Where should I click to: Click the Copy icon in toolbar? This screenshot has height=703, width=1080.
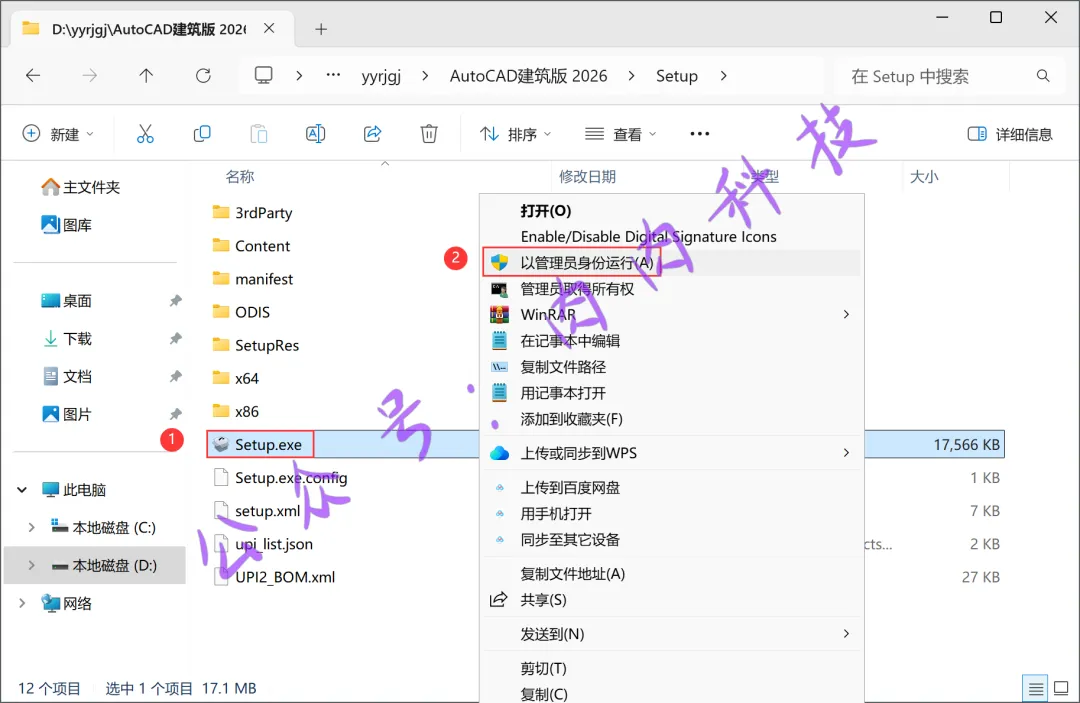pyautogui.click(x=202, y=134)
